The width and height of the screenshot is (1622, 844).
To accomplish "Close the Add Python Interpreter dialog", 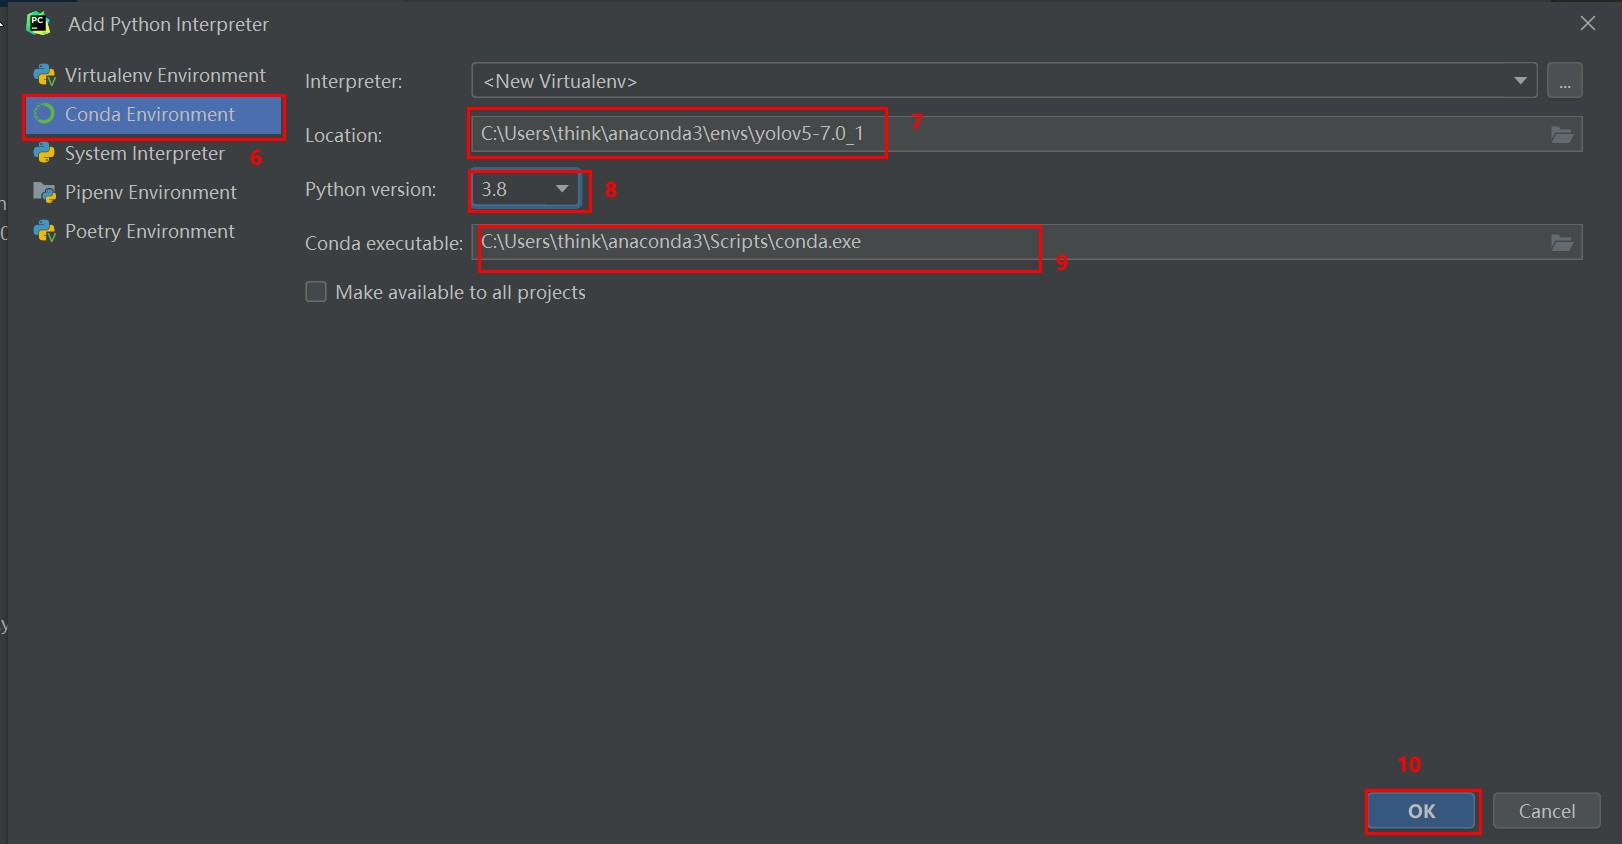I will pos(1588,23).
